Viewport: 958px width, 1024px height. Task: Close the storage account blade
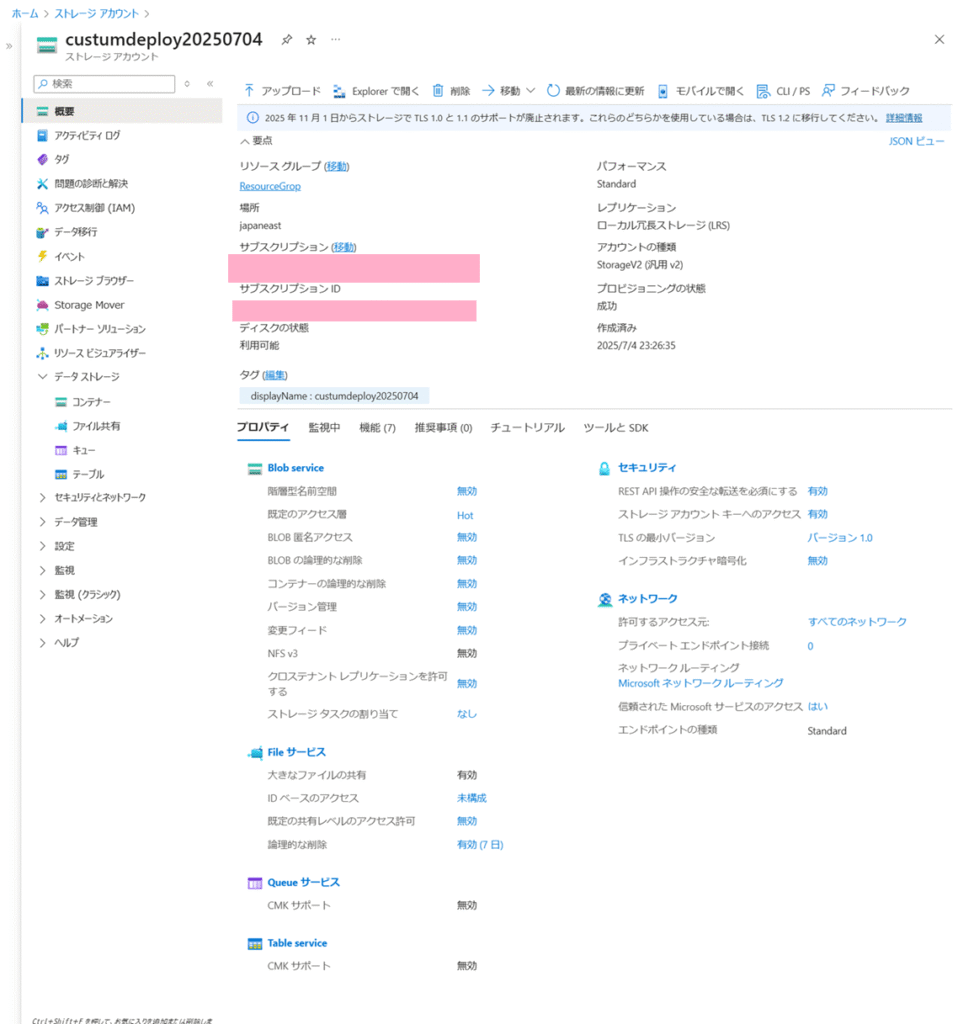[939, 40]
